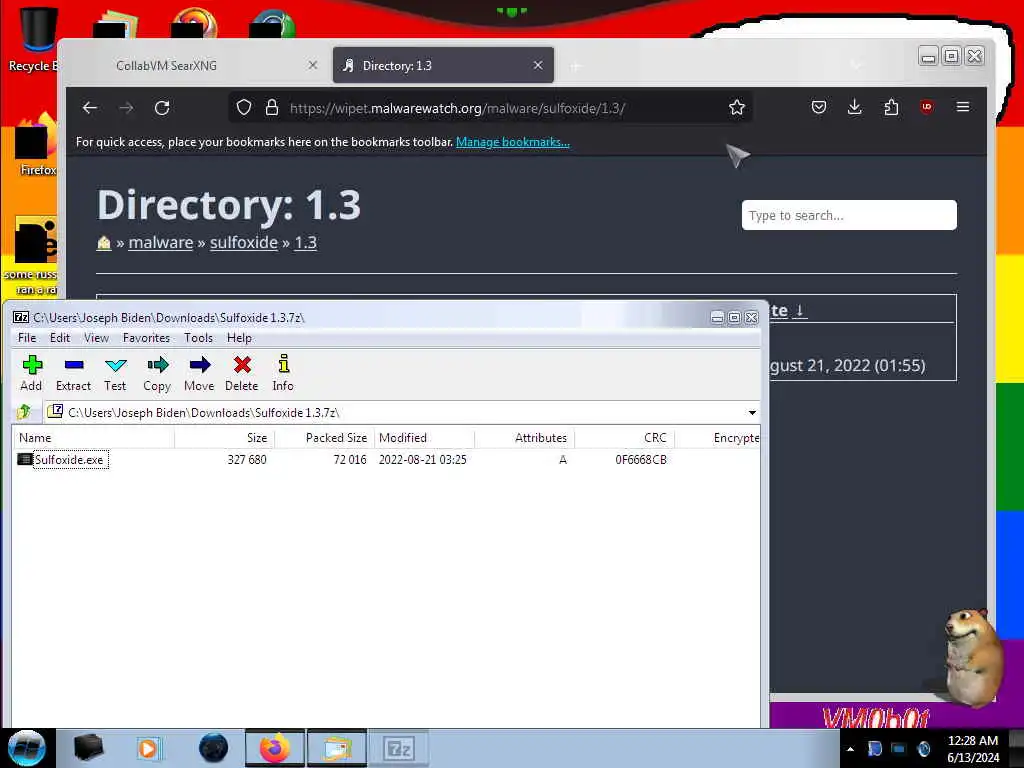The width and height of the screenshot is (1024, 768).
Task: Click the Firefox back arrow
Action: pyautogui.click(x=90, y=108)
